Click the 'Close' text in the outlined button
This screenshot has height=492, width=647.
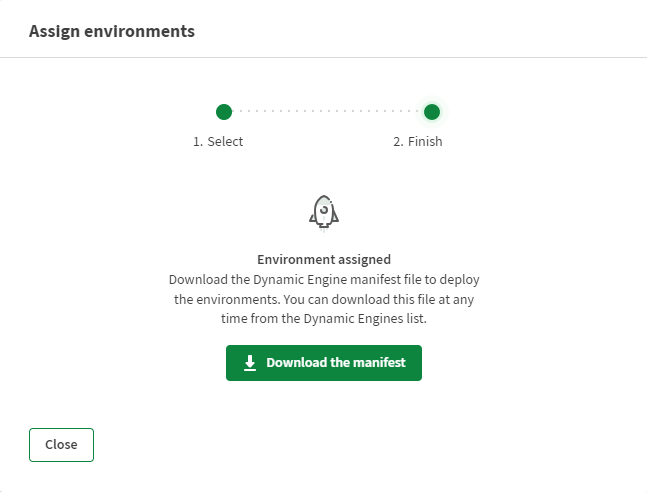click(61, 445)
